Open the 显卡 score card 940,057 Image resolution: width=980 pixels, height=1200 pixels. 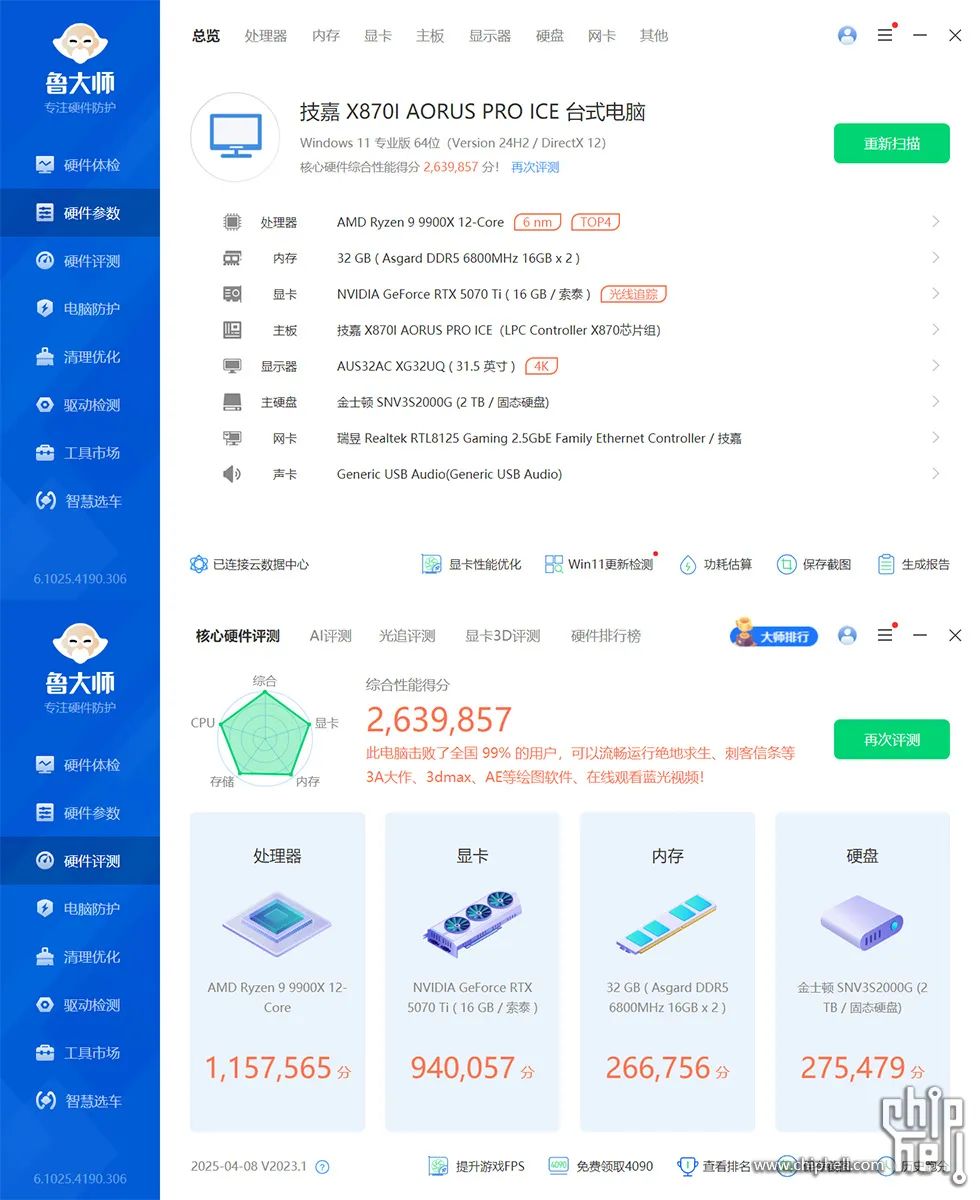pyautogui.click(x=472, y=971)
